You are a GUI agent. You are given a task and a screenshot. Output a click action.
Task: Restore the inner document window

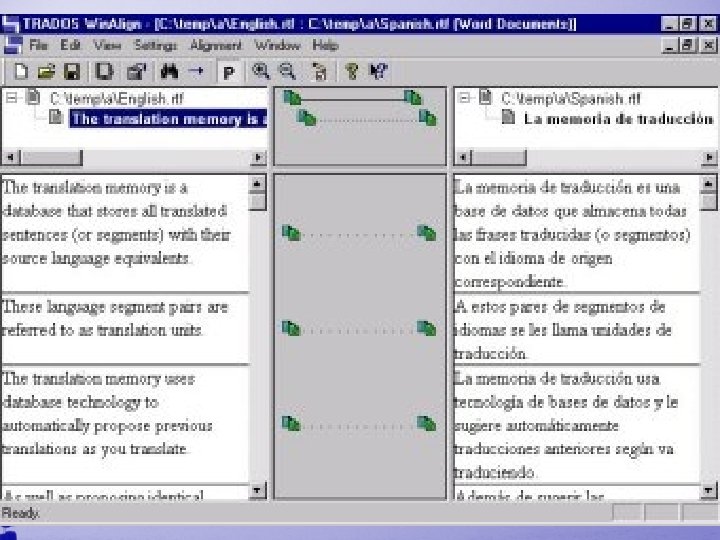pos(688,45)
